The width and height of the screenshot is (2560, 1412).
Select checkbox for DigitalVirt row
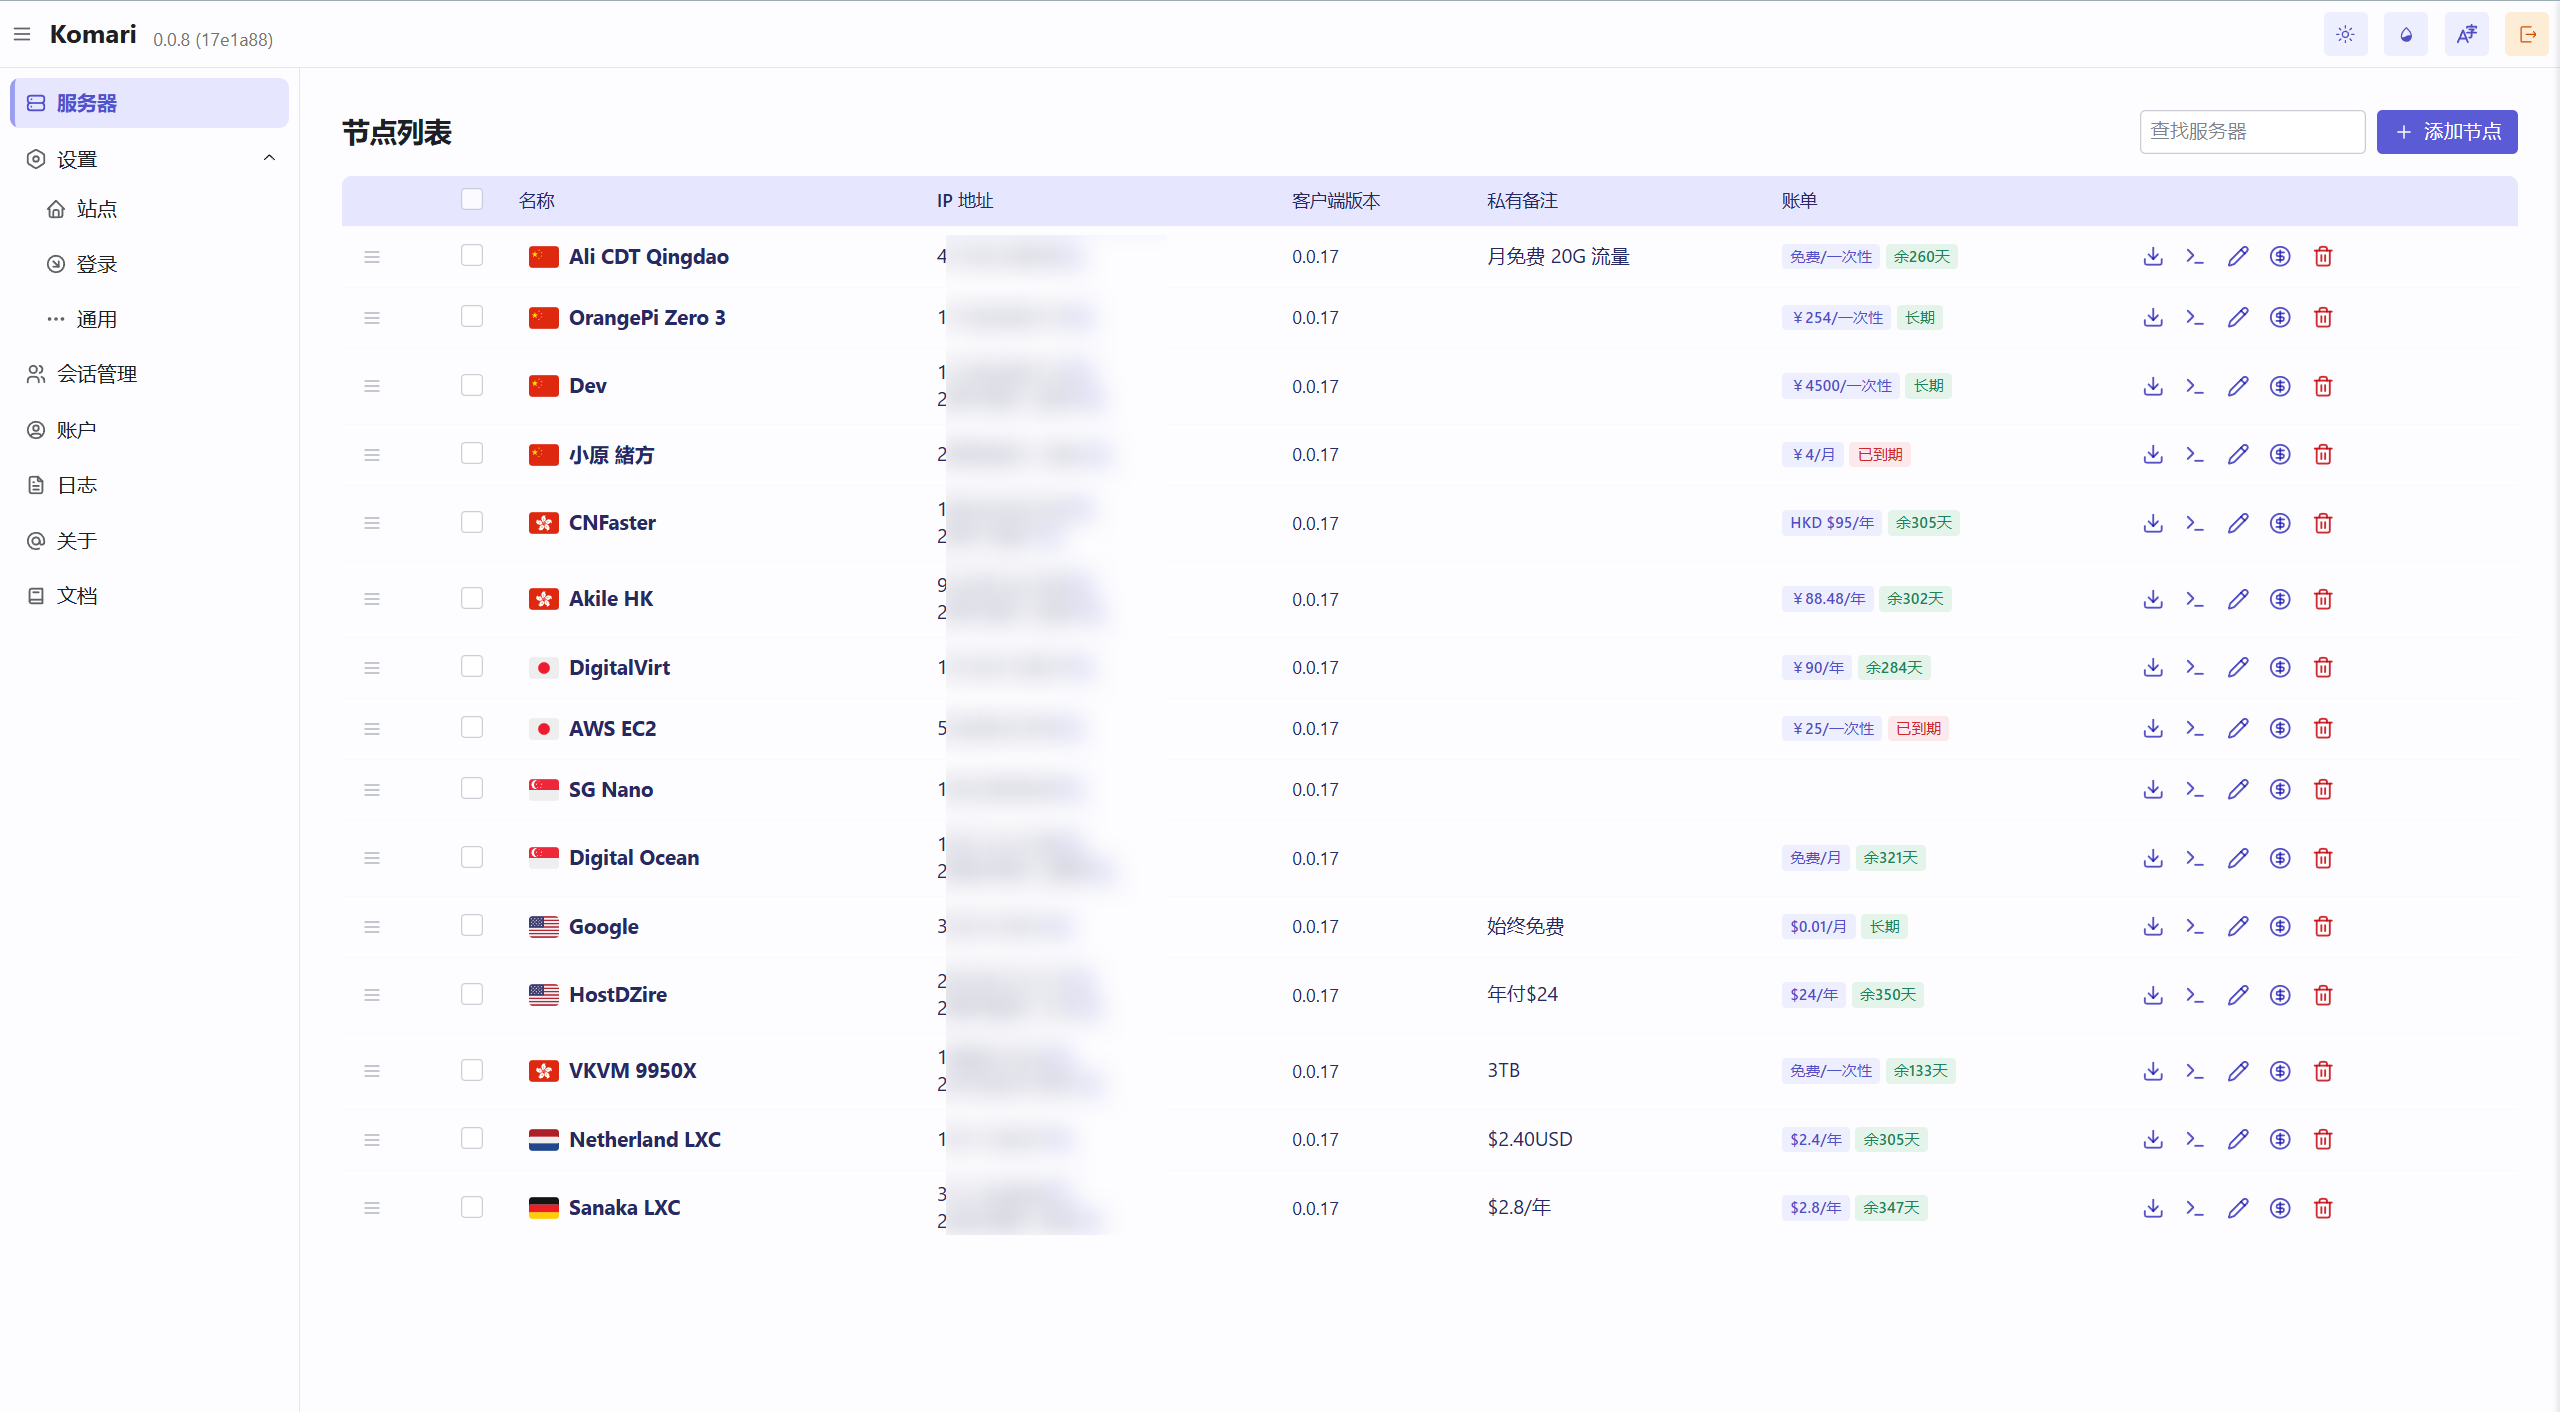tap(472, 667)
